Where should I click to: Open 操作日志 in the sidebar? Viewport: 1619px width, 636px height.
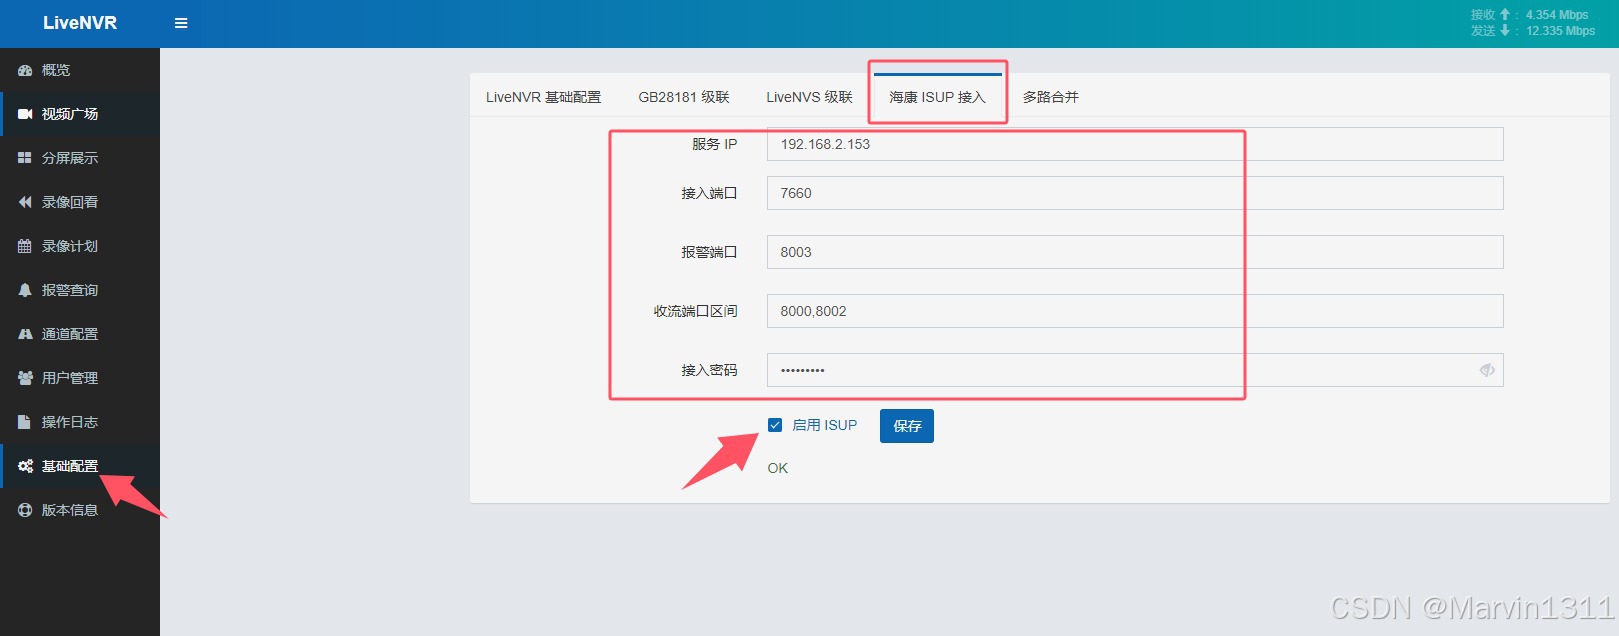tap(80, 422)
